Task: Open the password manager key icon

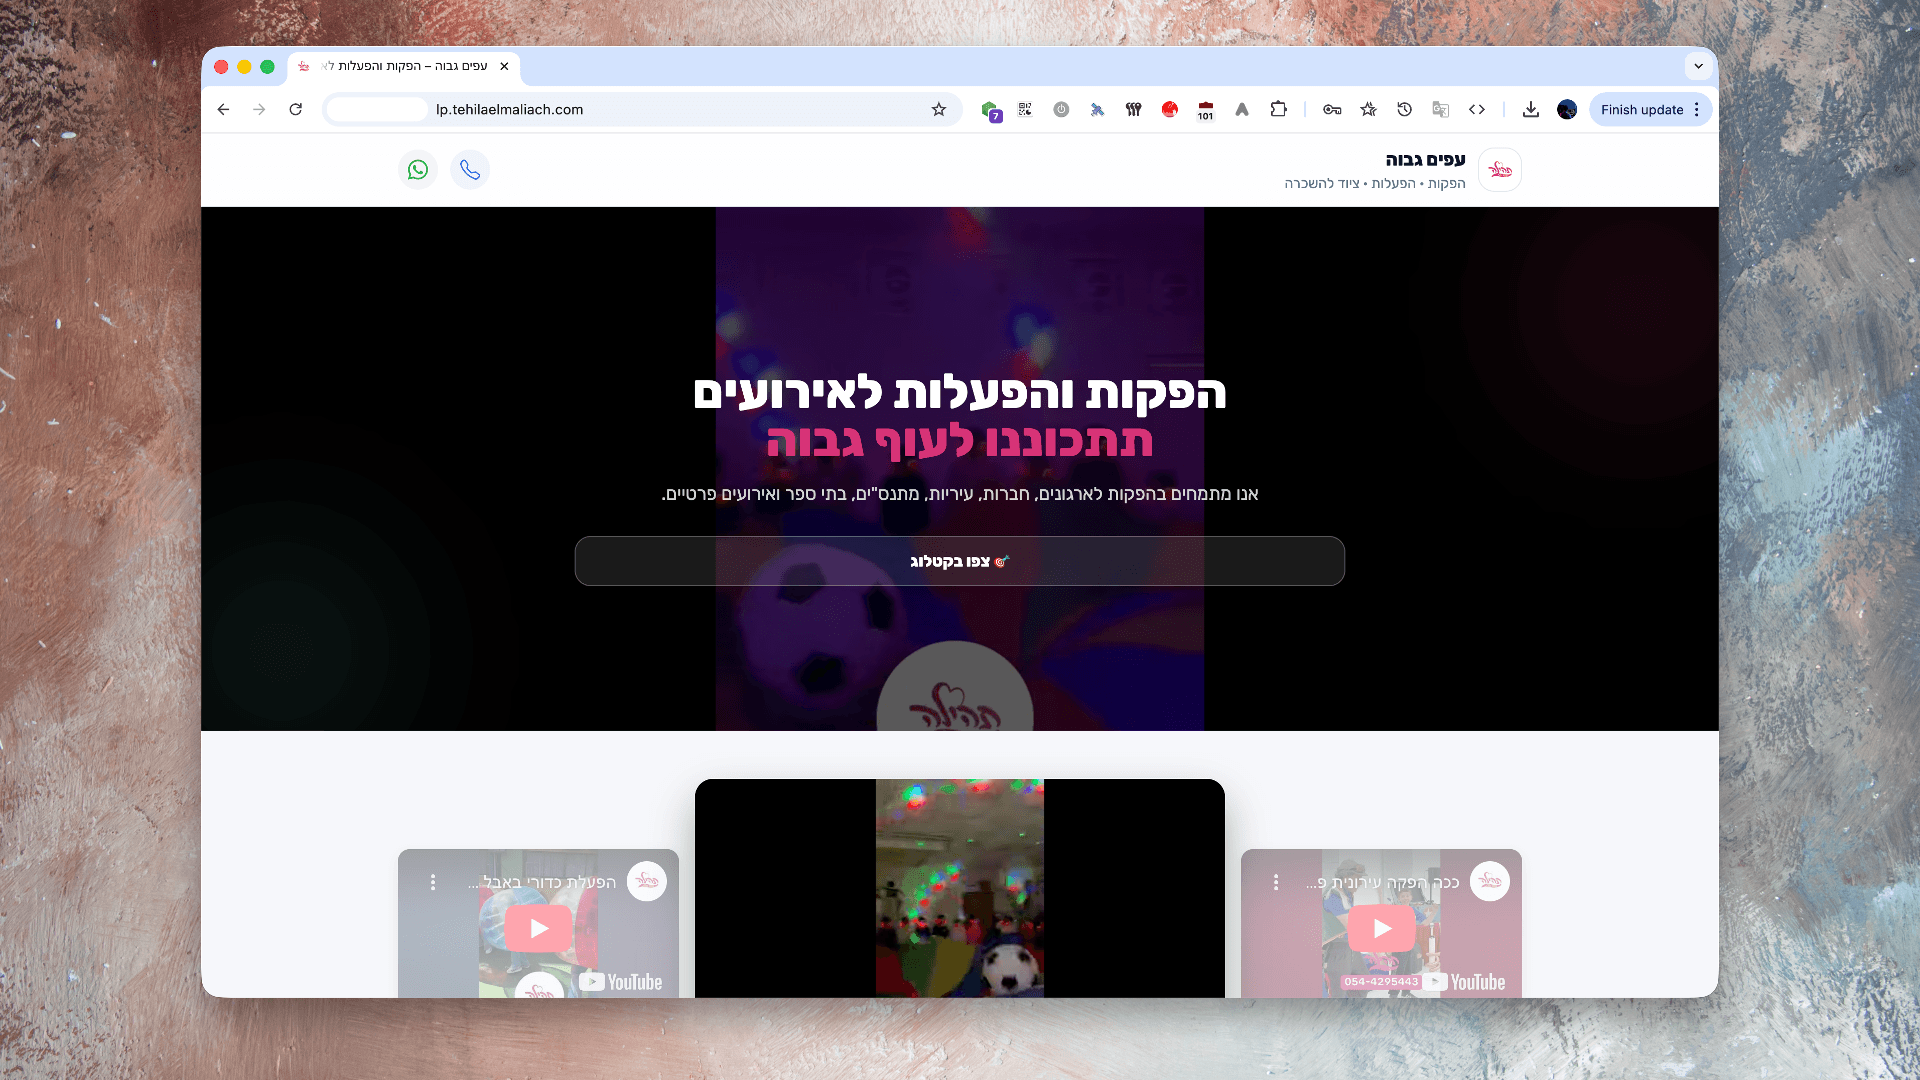Action: [x=1331, y=110]
